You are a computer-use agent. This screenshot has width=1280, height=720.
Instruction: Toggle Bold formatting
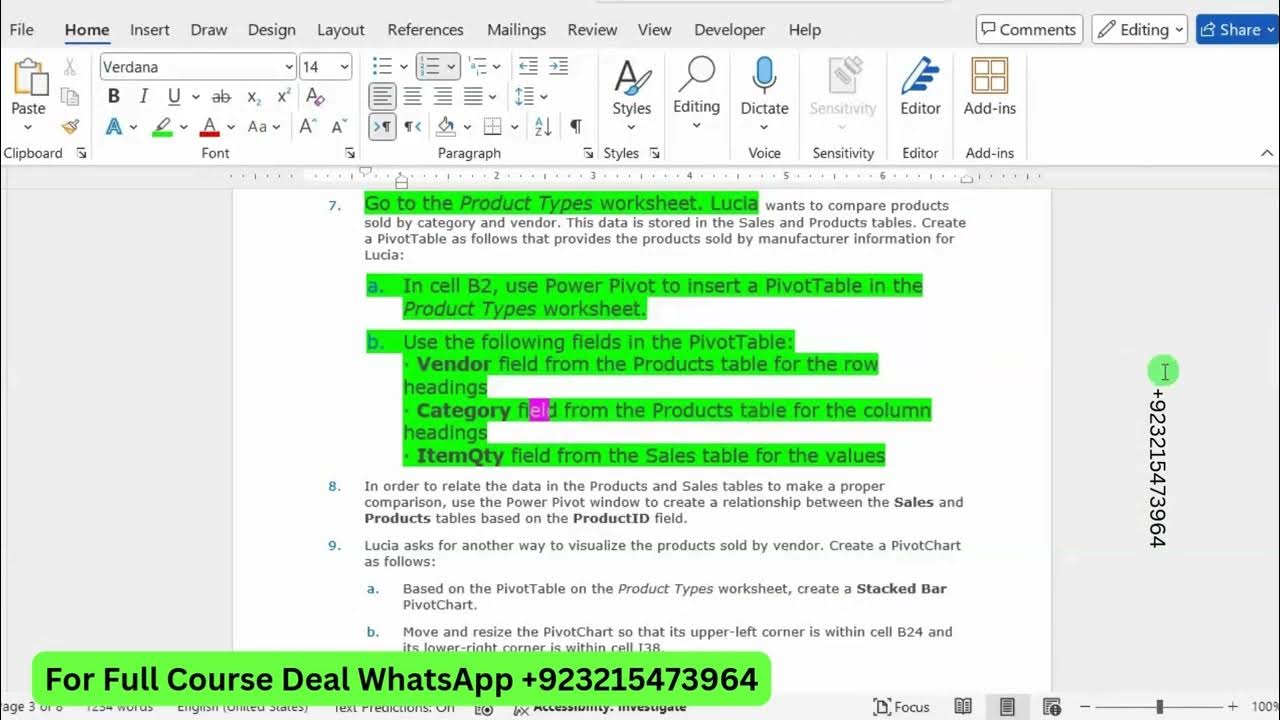click(x=114, y=97)
